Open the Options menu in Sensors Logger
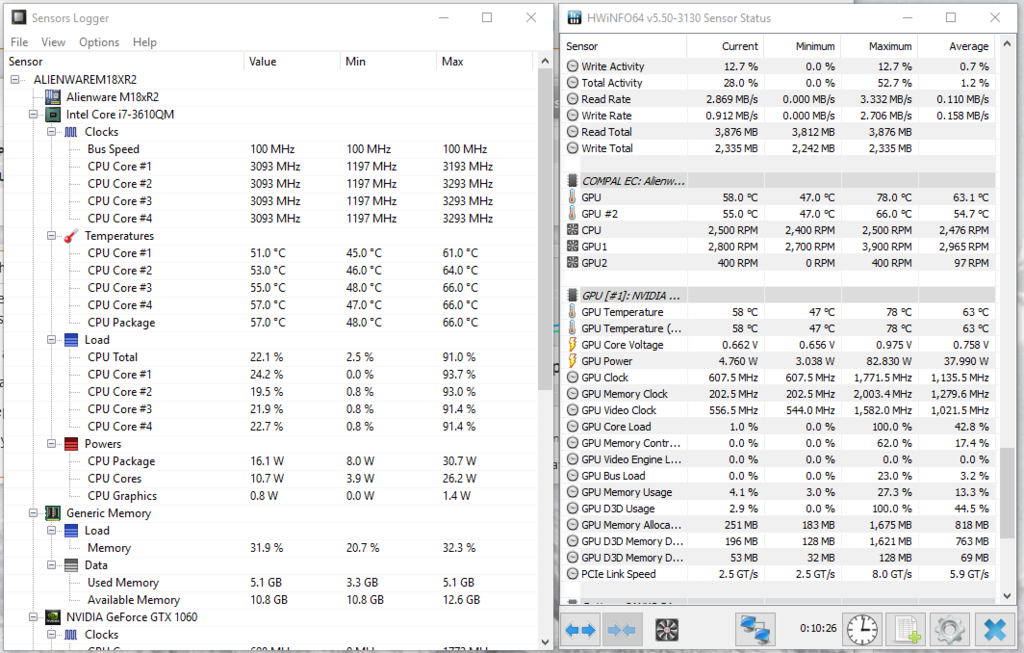 point(99,42)
